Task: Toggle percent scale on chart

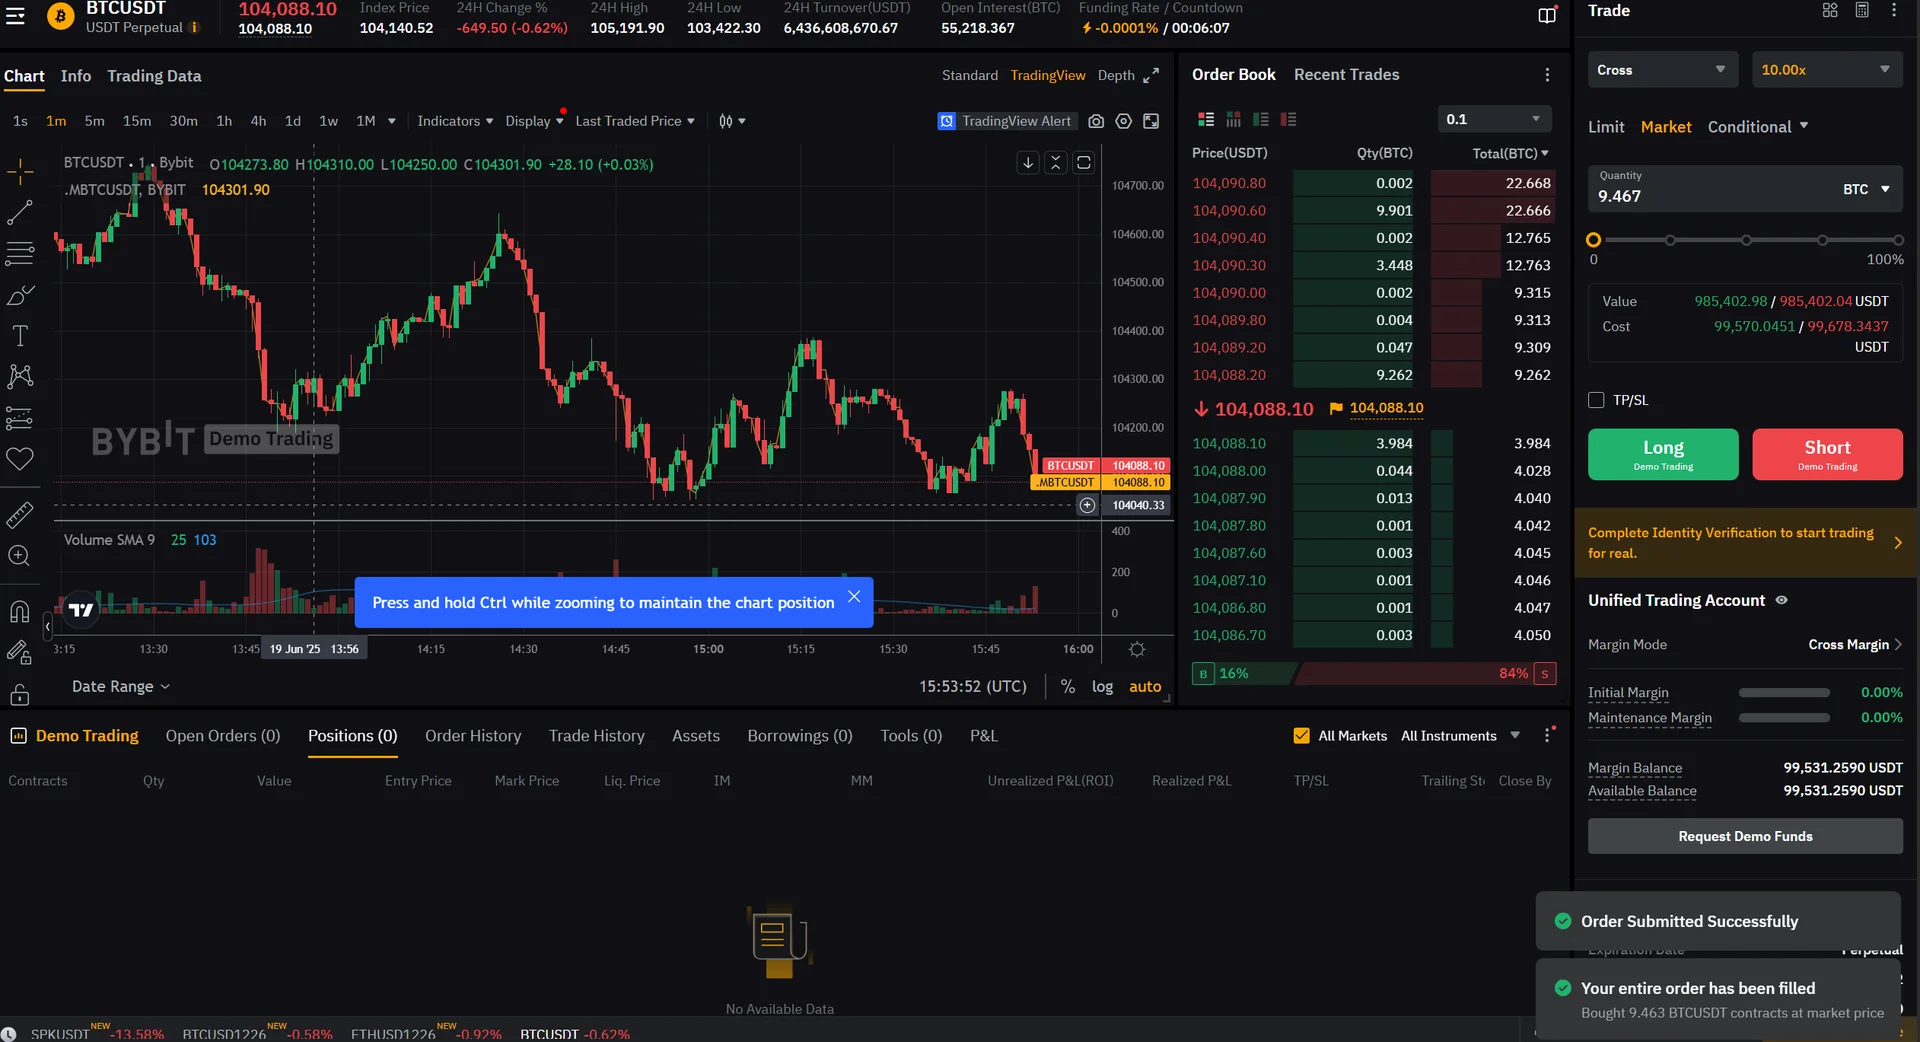Action: tap(1068, 687)
